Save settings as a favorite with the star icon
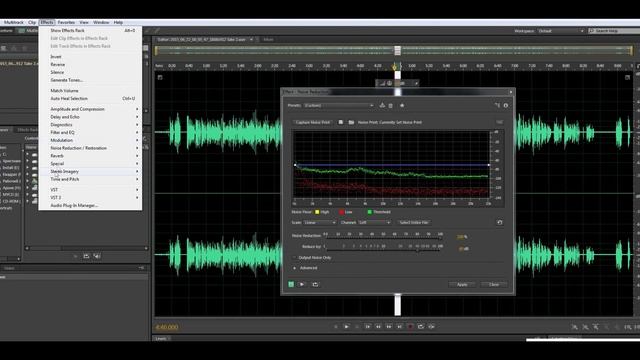The height and width of the screenshot is (360, 640). point(402,105)
